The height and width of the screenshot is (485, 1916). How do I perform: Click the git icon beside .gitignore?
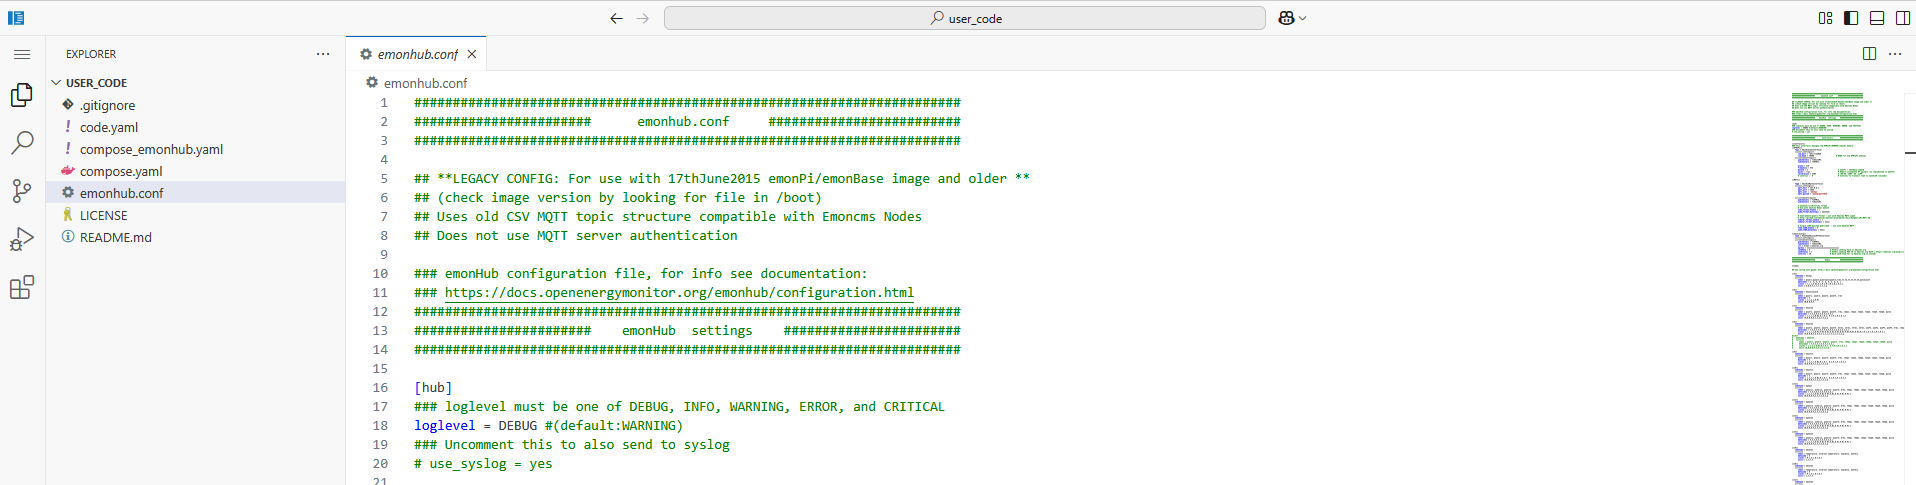(x=68, y=104)
